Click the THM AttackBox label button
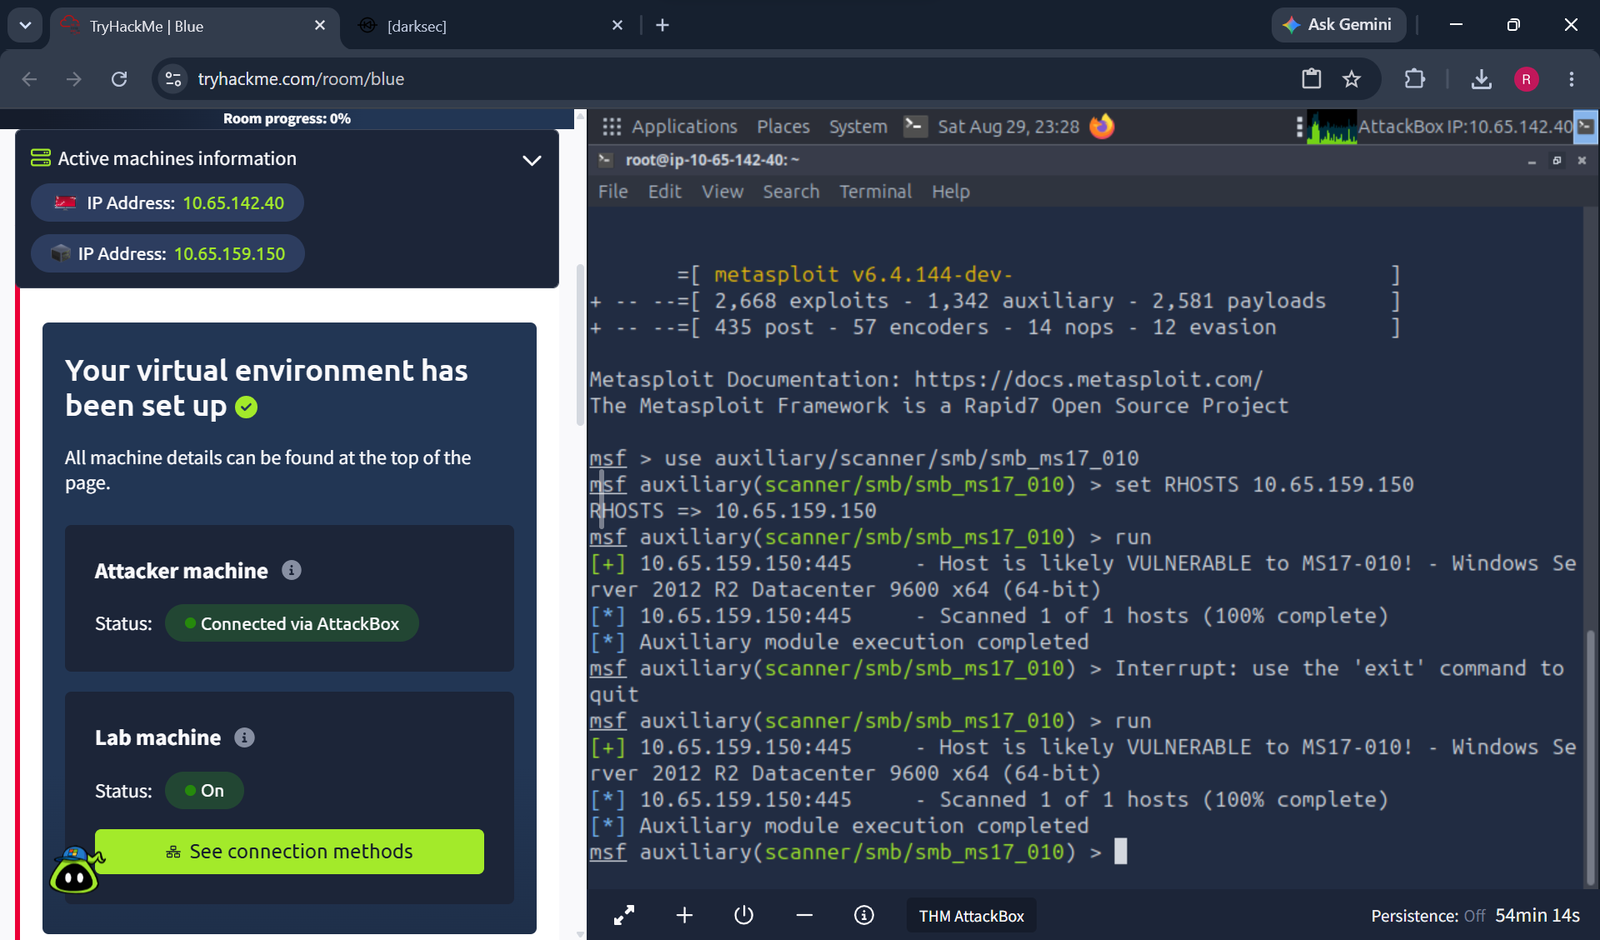The height and width of the screenshot is (940, 1600). [x=971, y=916]
